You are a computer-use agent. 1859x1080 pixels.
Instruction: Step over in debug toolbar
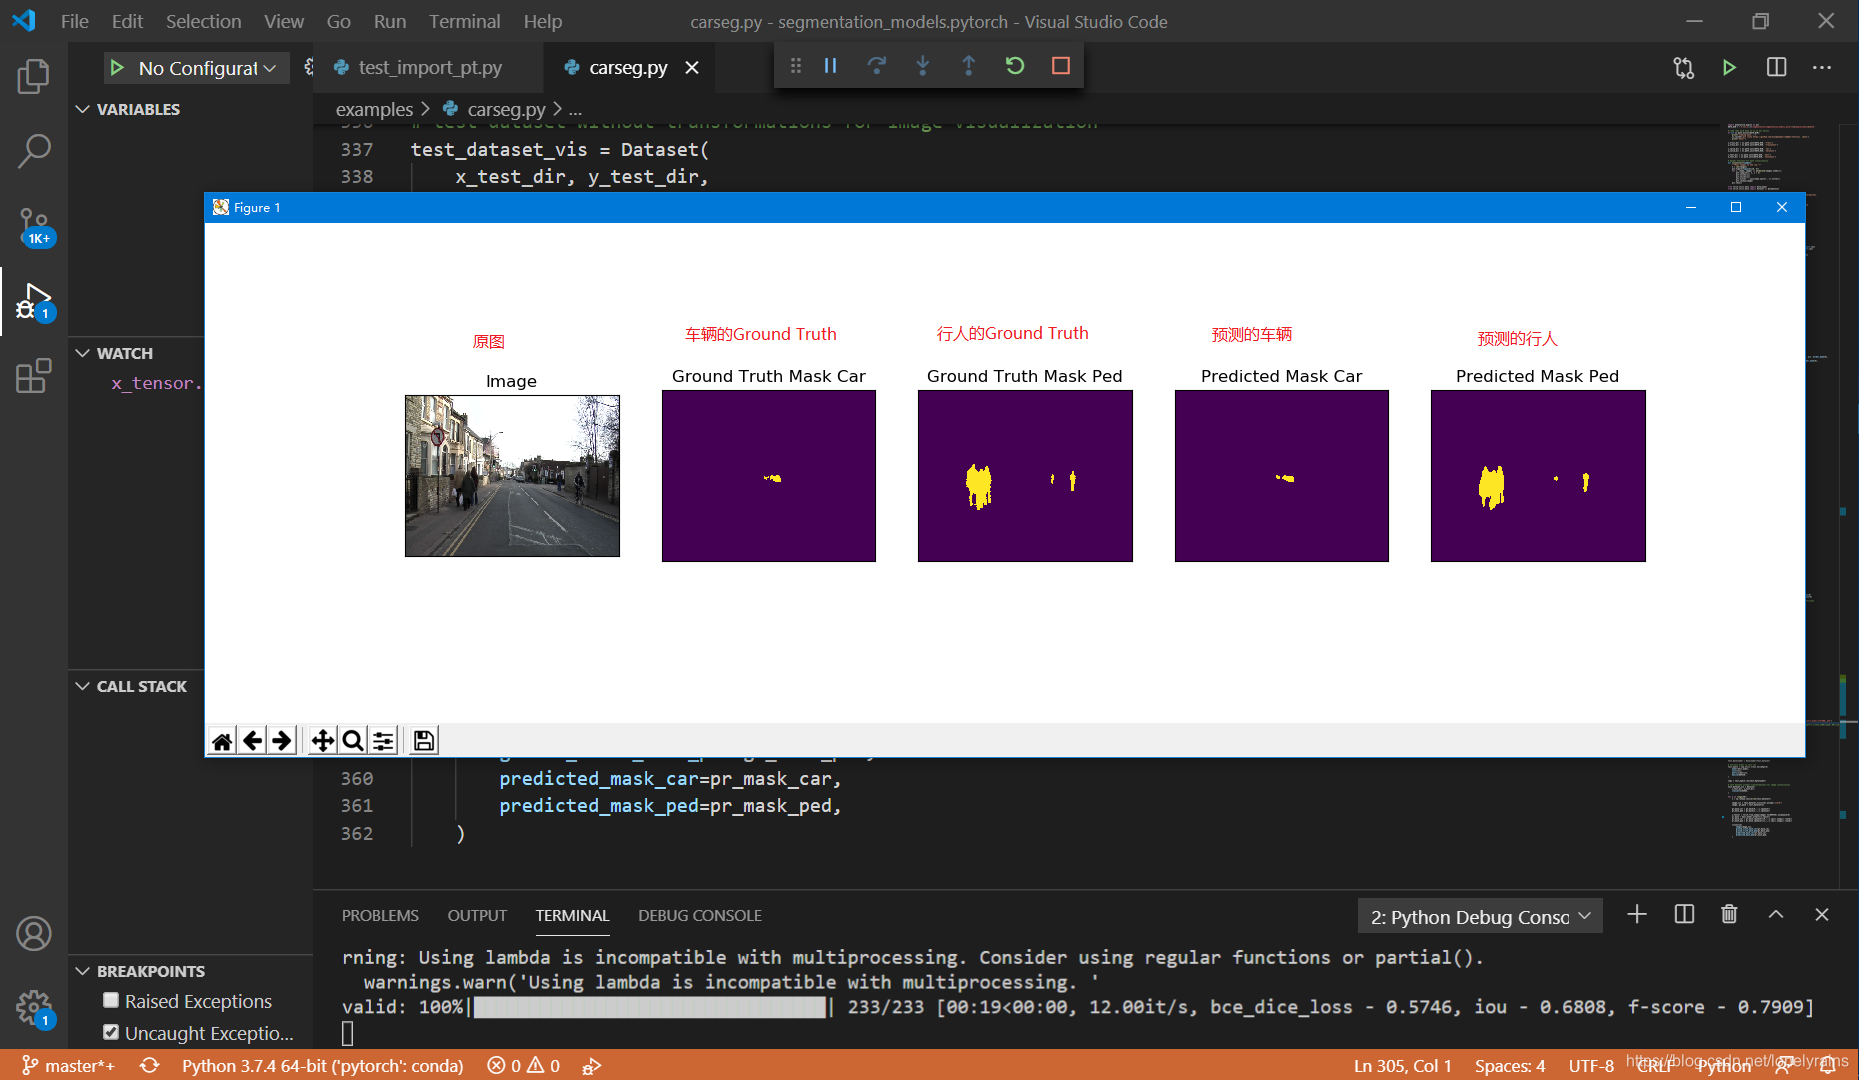[x=877, y=66]
